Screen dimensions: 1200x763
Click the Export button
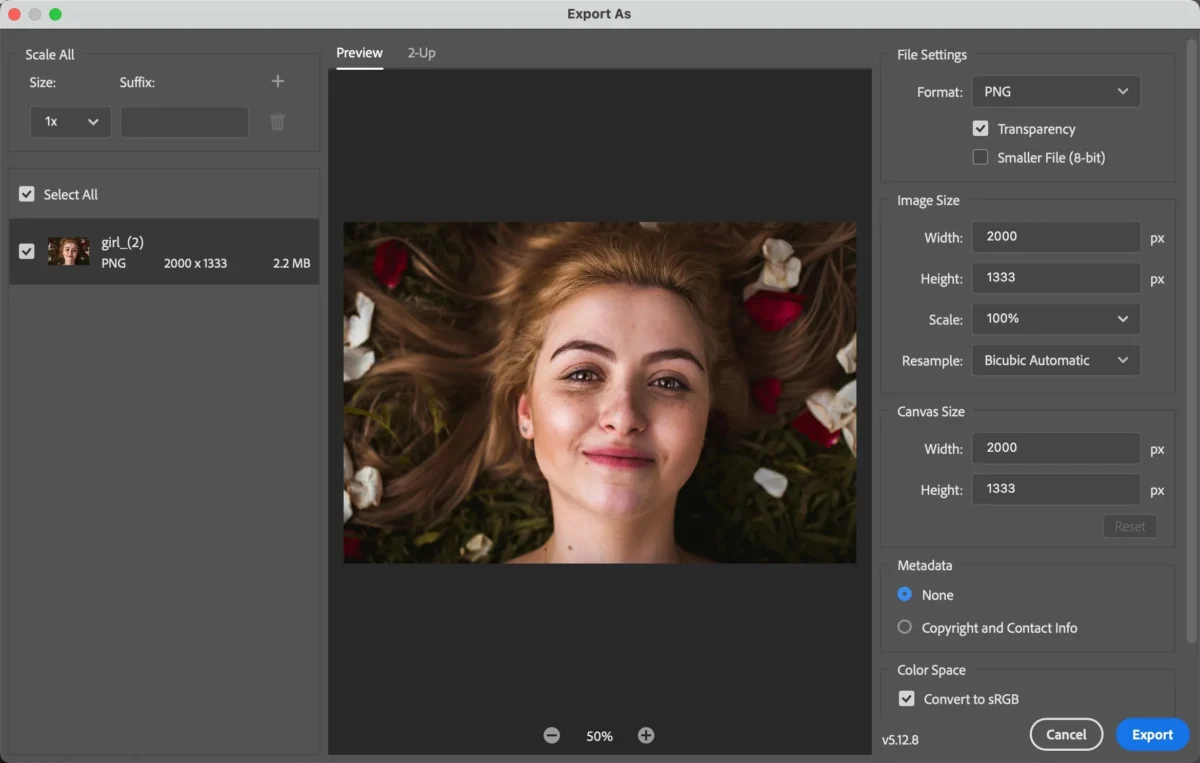coord(1152,734)
